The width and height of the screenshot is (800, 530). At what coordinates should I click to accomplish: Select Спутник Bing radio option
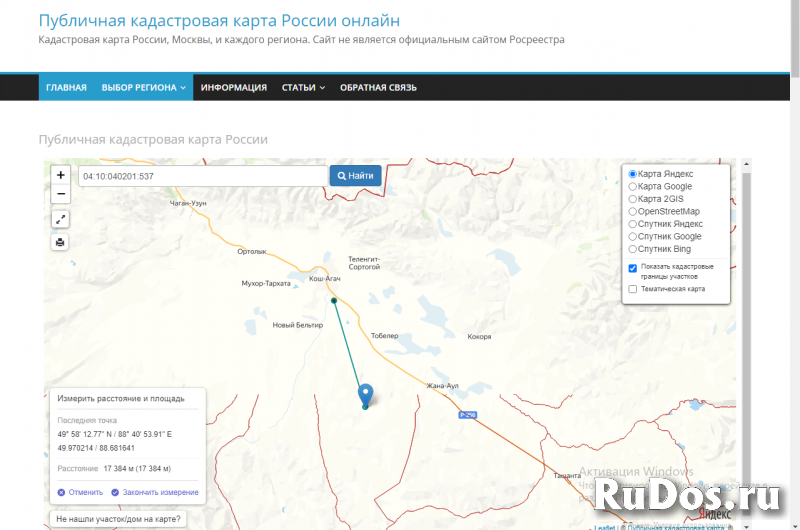[x=633, y=249]
